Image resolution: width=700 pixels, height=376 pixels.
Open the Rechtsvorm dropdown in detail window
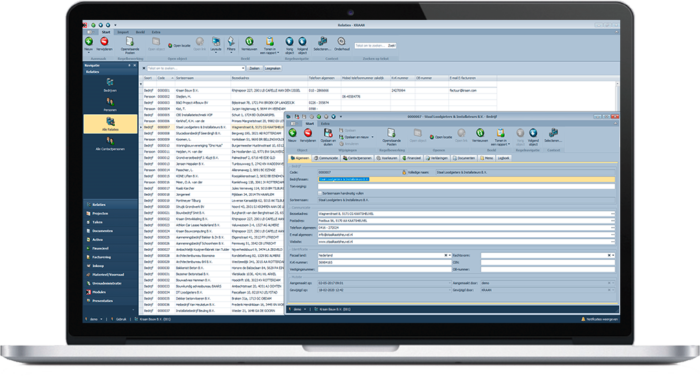click(613, 255)
